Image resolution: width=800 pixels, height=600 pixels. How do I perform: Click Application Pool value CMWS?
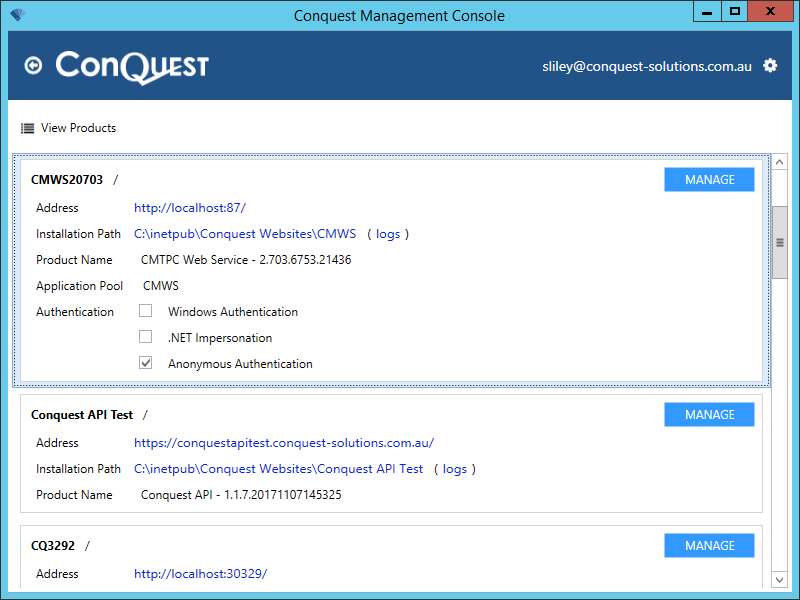click(x=161, y=286)
